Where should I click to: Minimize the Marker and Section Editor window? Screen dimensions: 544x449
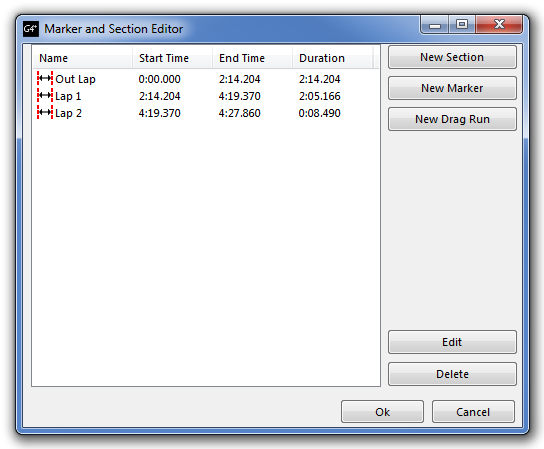click(x=435, y=24)
